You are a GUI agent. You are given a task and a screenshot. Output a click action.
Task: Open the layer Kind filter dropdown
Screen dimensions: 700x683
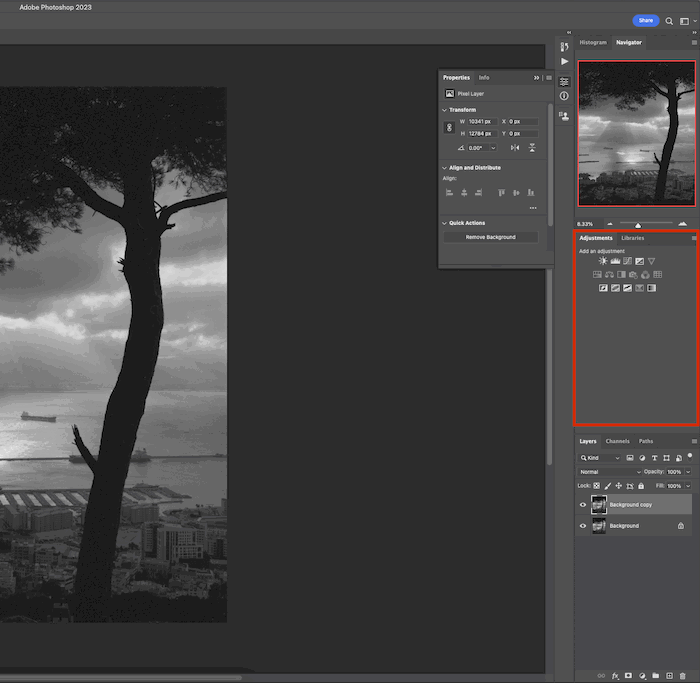coord(600,458)
